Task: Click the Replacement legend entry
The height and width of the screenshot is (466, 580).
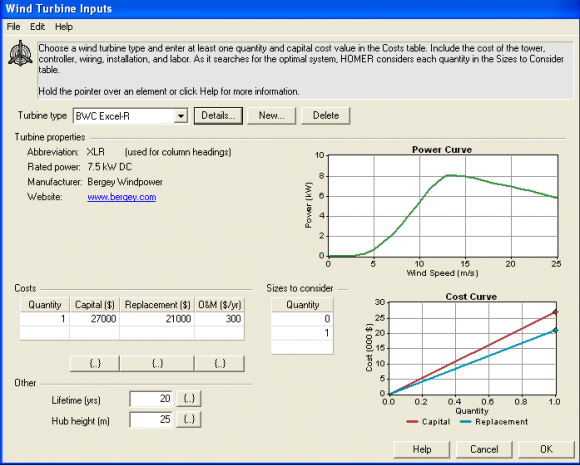Action: [494, 422]
